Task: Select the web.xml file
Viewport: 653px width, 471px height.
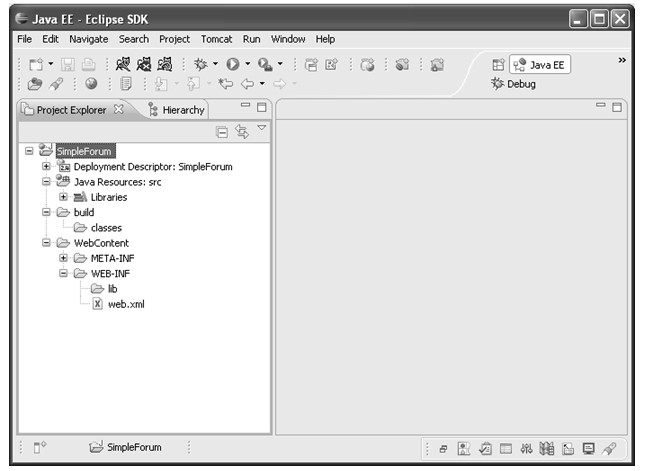Action: click(x=126, y=304)
